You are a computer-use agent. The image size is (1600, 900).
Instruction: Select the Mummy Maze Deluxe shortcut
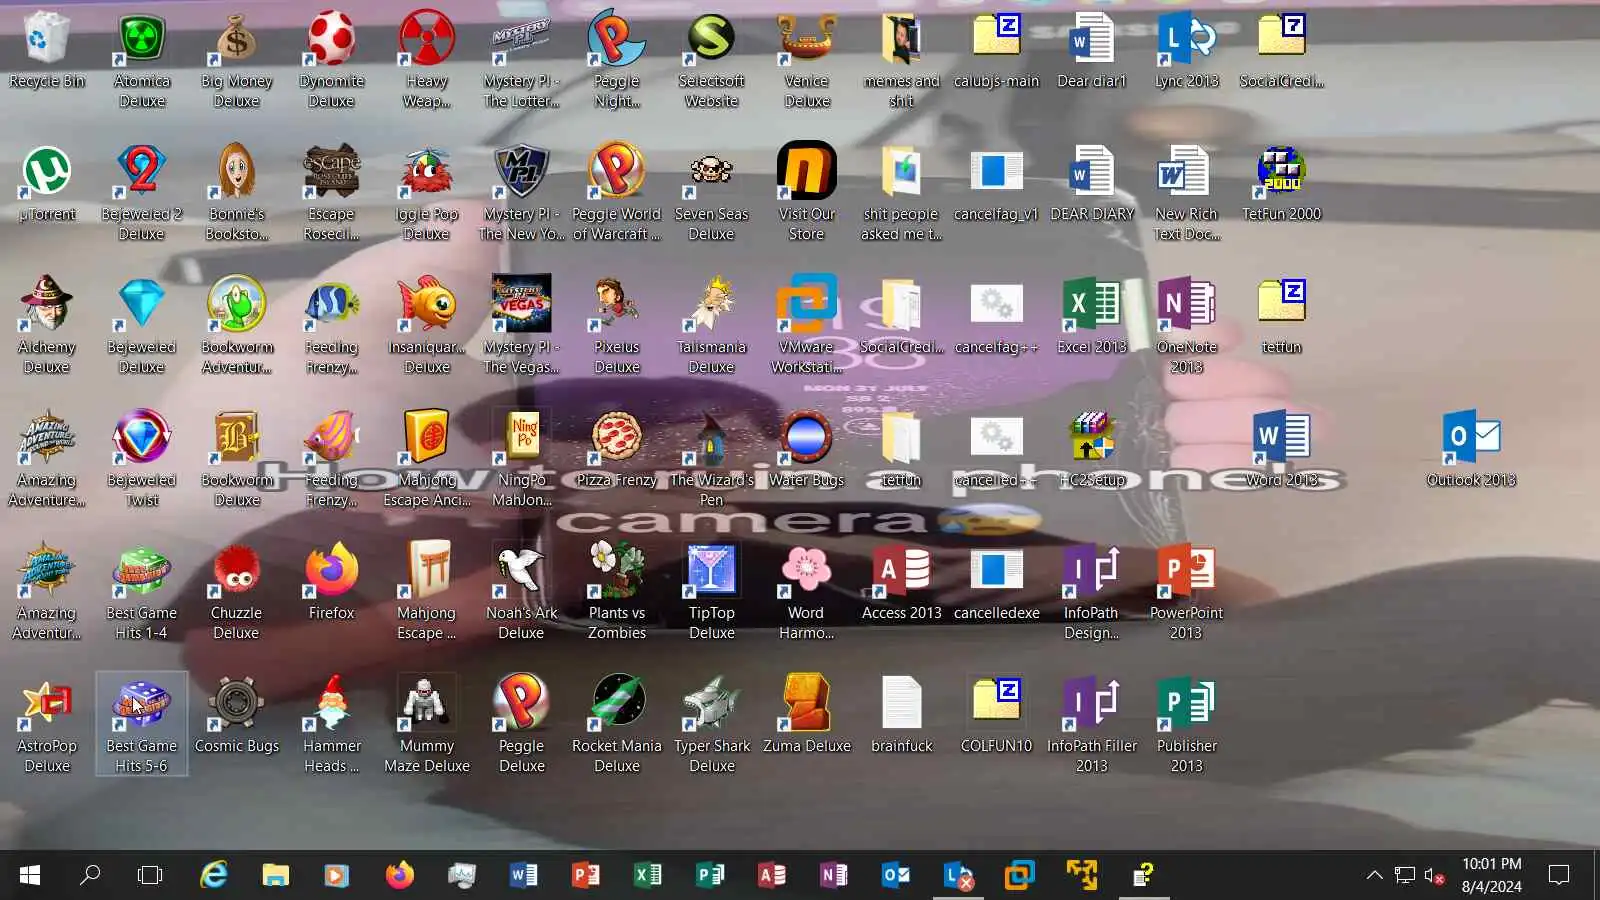(x=427, y=725)
